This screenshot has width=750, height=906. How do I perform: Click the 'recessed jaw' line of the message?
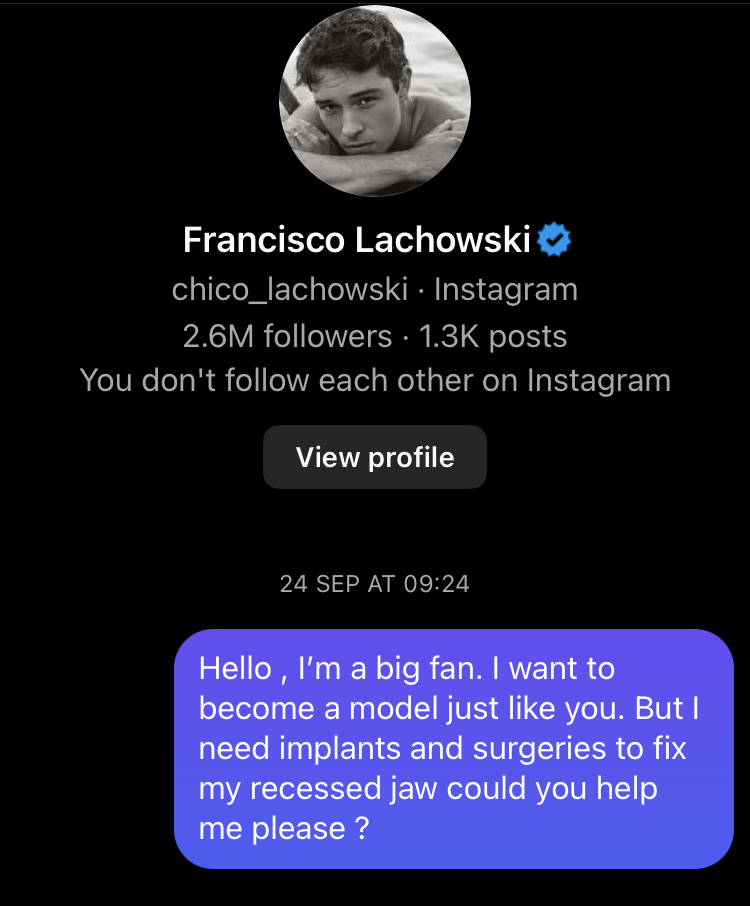click(x=427, y=789)
